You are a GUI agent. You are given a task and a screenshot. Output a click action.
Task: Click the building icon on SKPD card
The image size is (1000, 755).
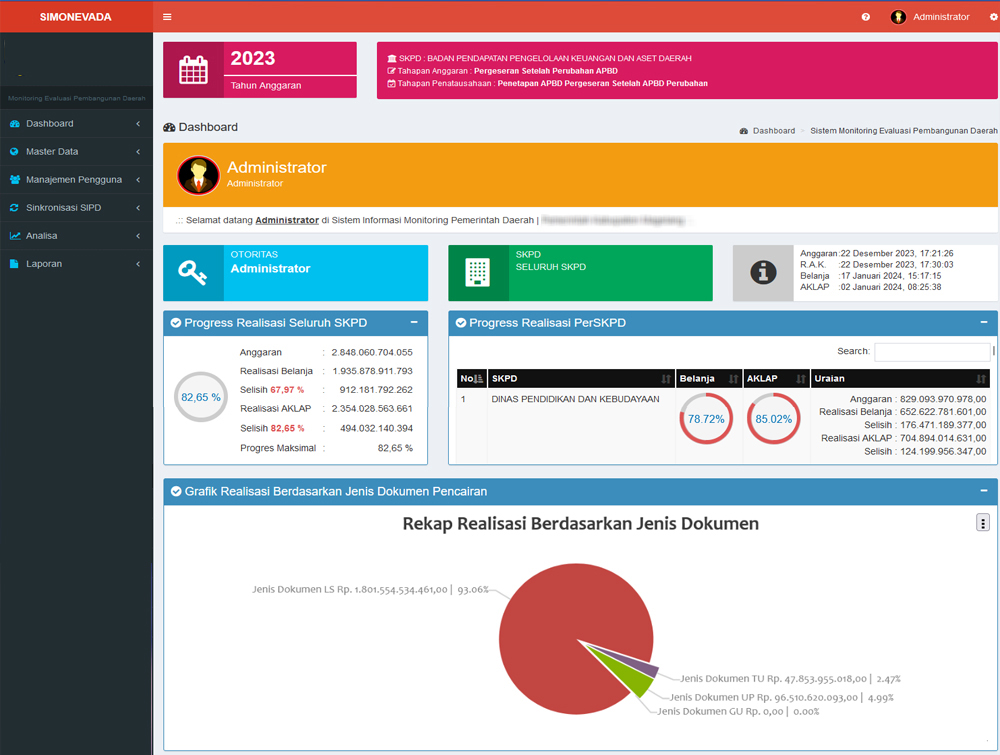478,273
